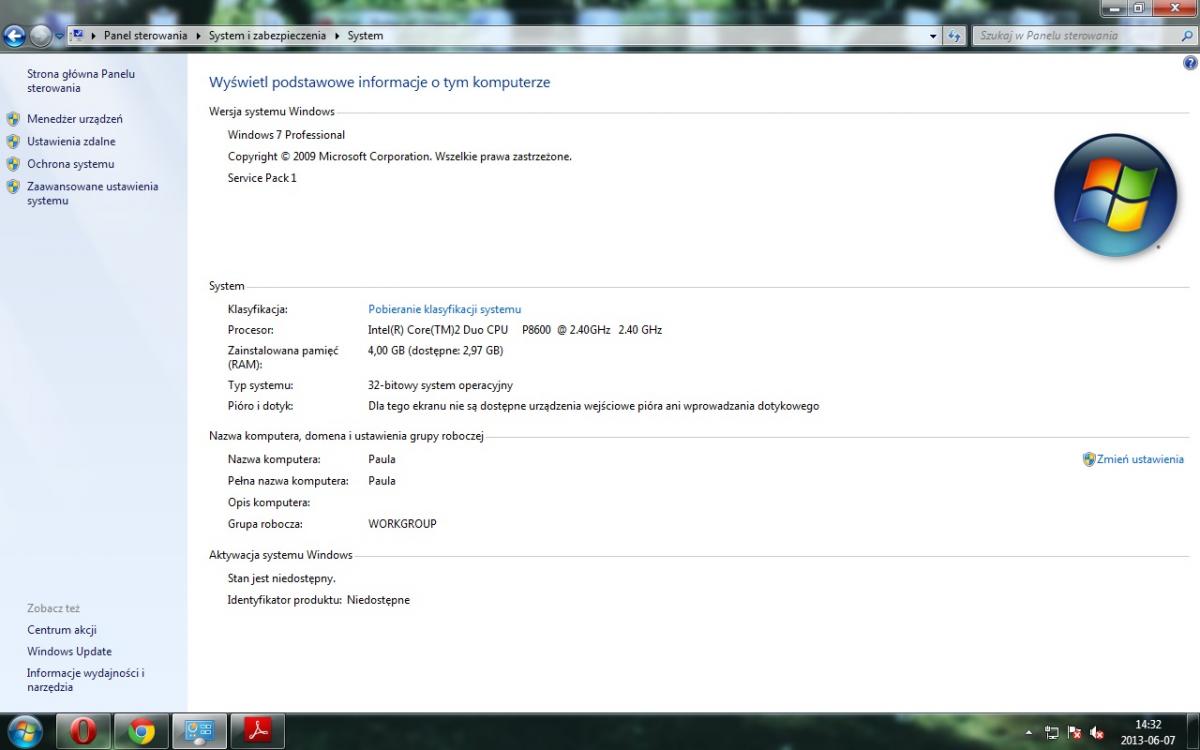The image size is (1200, 750).
Task: Click the 'WORKGROUP' value
Action: 402,524
